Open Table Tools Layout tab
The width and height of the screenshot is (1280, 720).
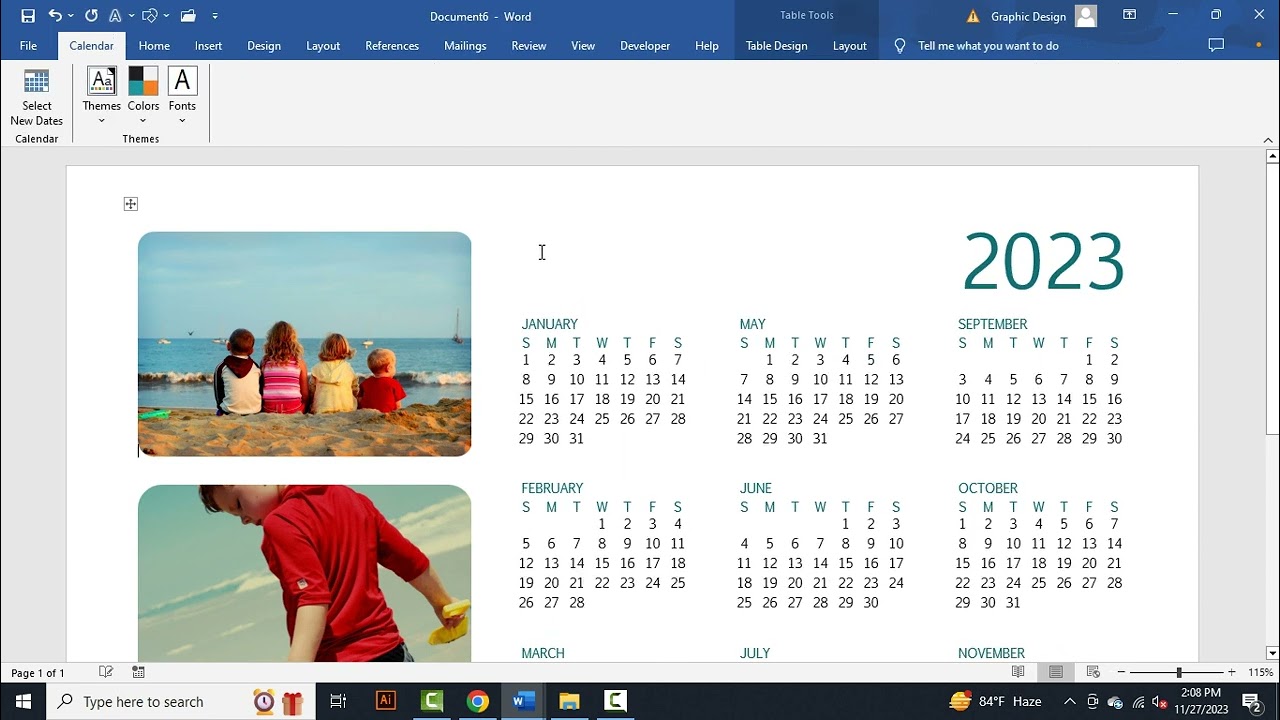click(x=850, y=46)
